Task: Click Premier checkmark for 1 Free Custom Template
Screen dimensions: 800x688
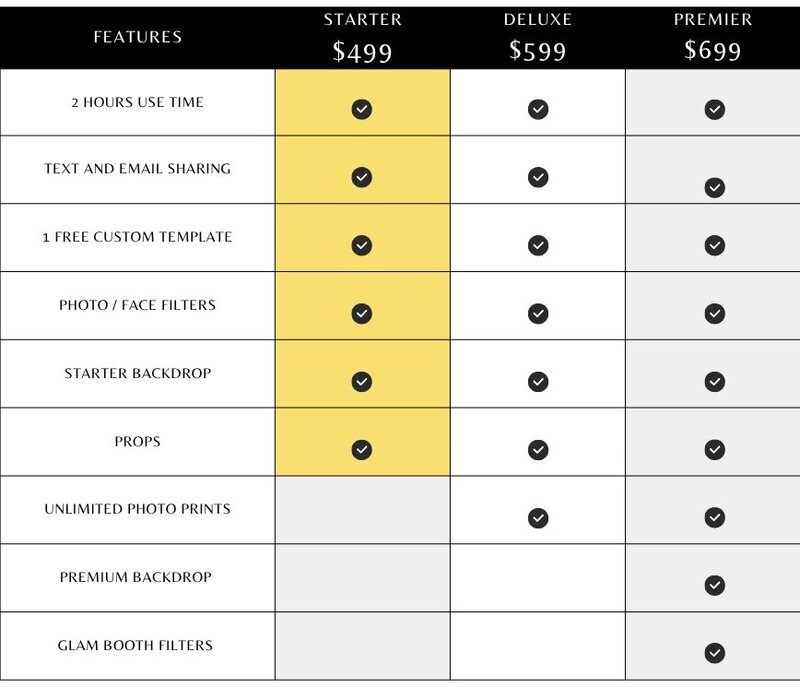Action: click(x=715, y=245)
